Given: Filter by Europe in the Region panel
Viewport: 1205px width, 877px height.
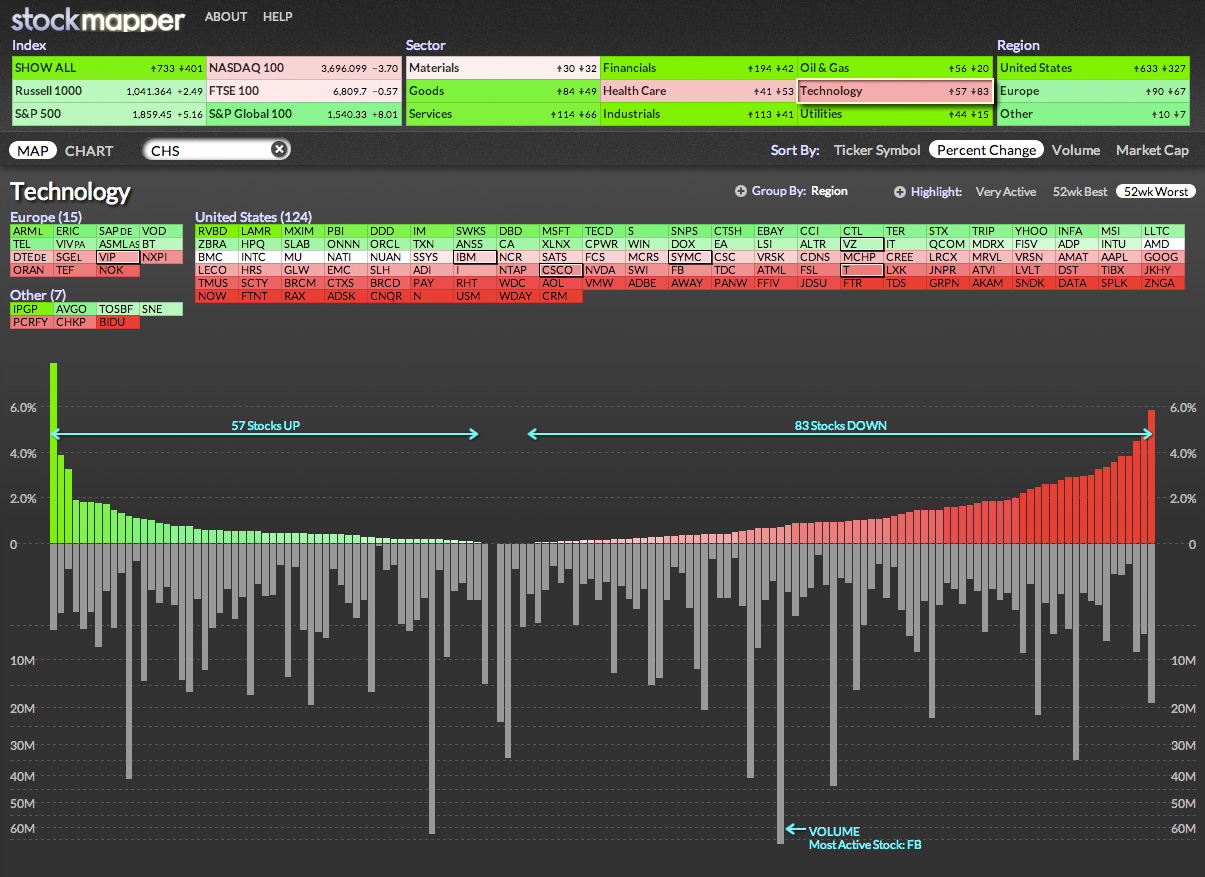Looking at the screenshot, I should coord(1093,91).
